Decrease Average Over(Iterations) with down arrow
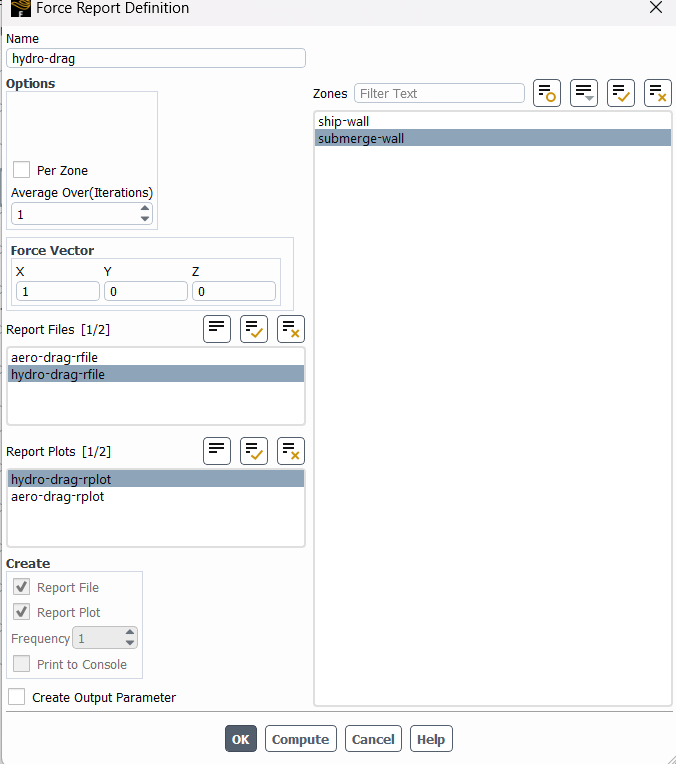This screenshot has width=676, height=764. 145,219
